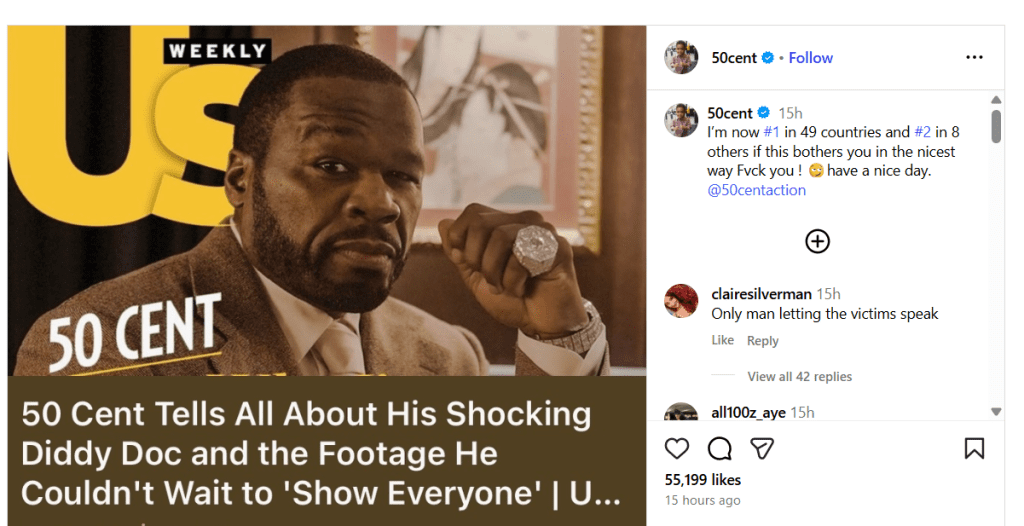1024x526 pixels.
Task: Open the #1 hashtag link
Action: pyautogui.click(x=772, y=132)
